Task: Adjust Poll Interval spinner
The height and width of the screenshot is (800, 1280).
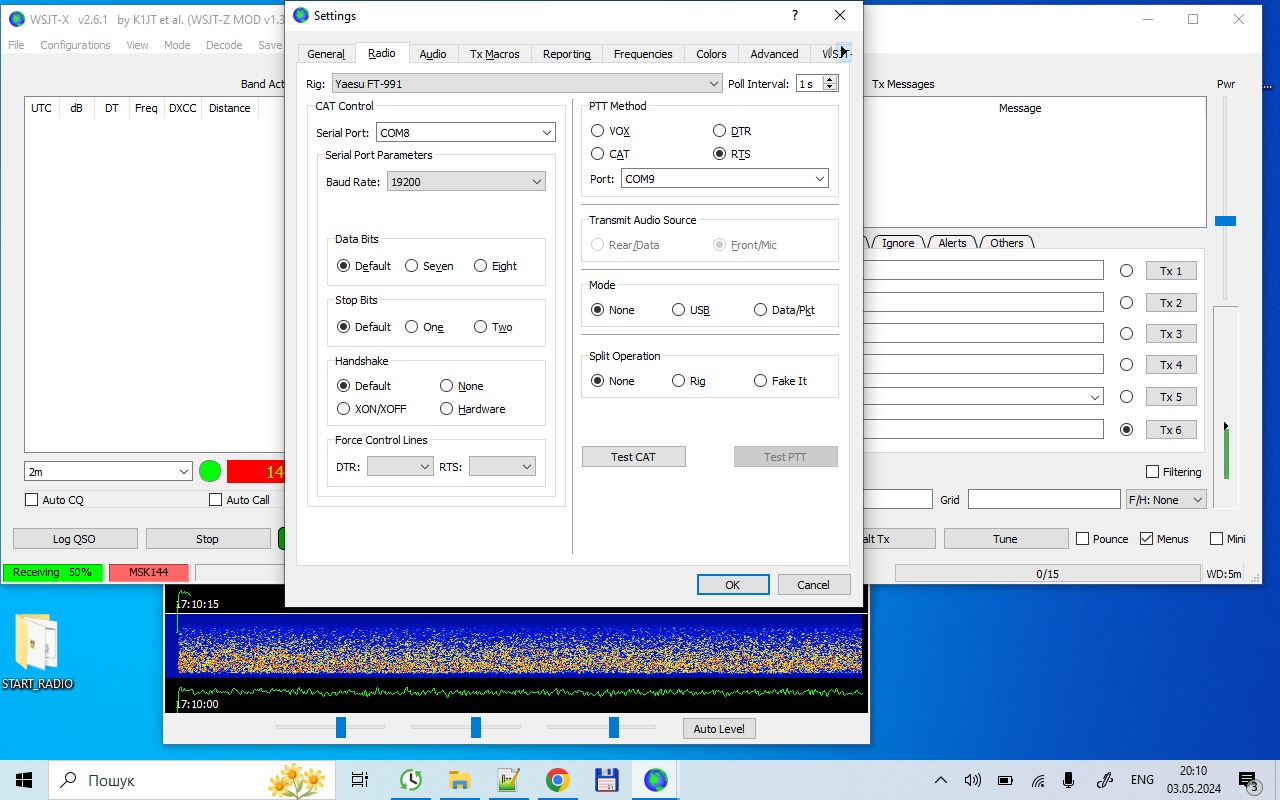Action: (817, 84)
